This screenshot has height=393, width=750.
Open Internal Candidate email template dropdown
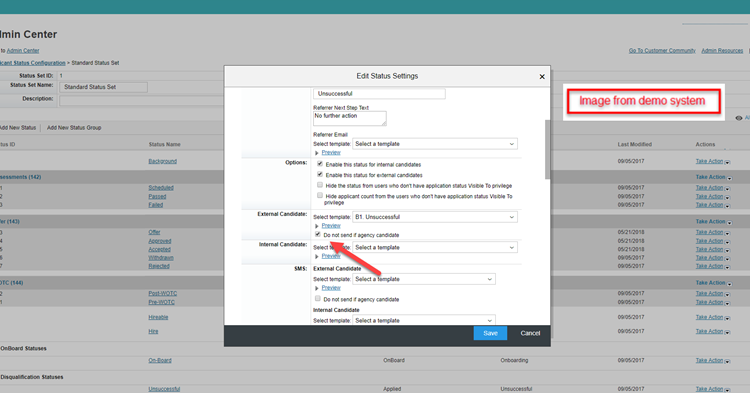point(435,248)
